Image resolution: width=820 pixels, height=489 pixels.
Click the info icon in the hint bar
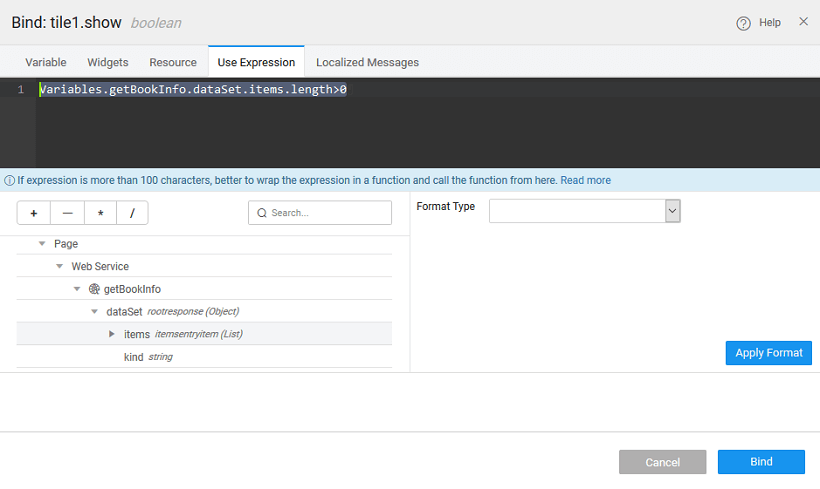coord(9,181)
